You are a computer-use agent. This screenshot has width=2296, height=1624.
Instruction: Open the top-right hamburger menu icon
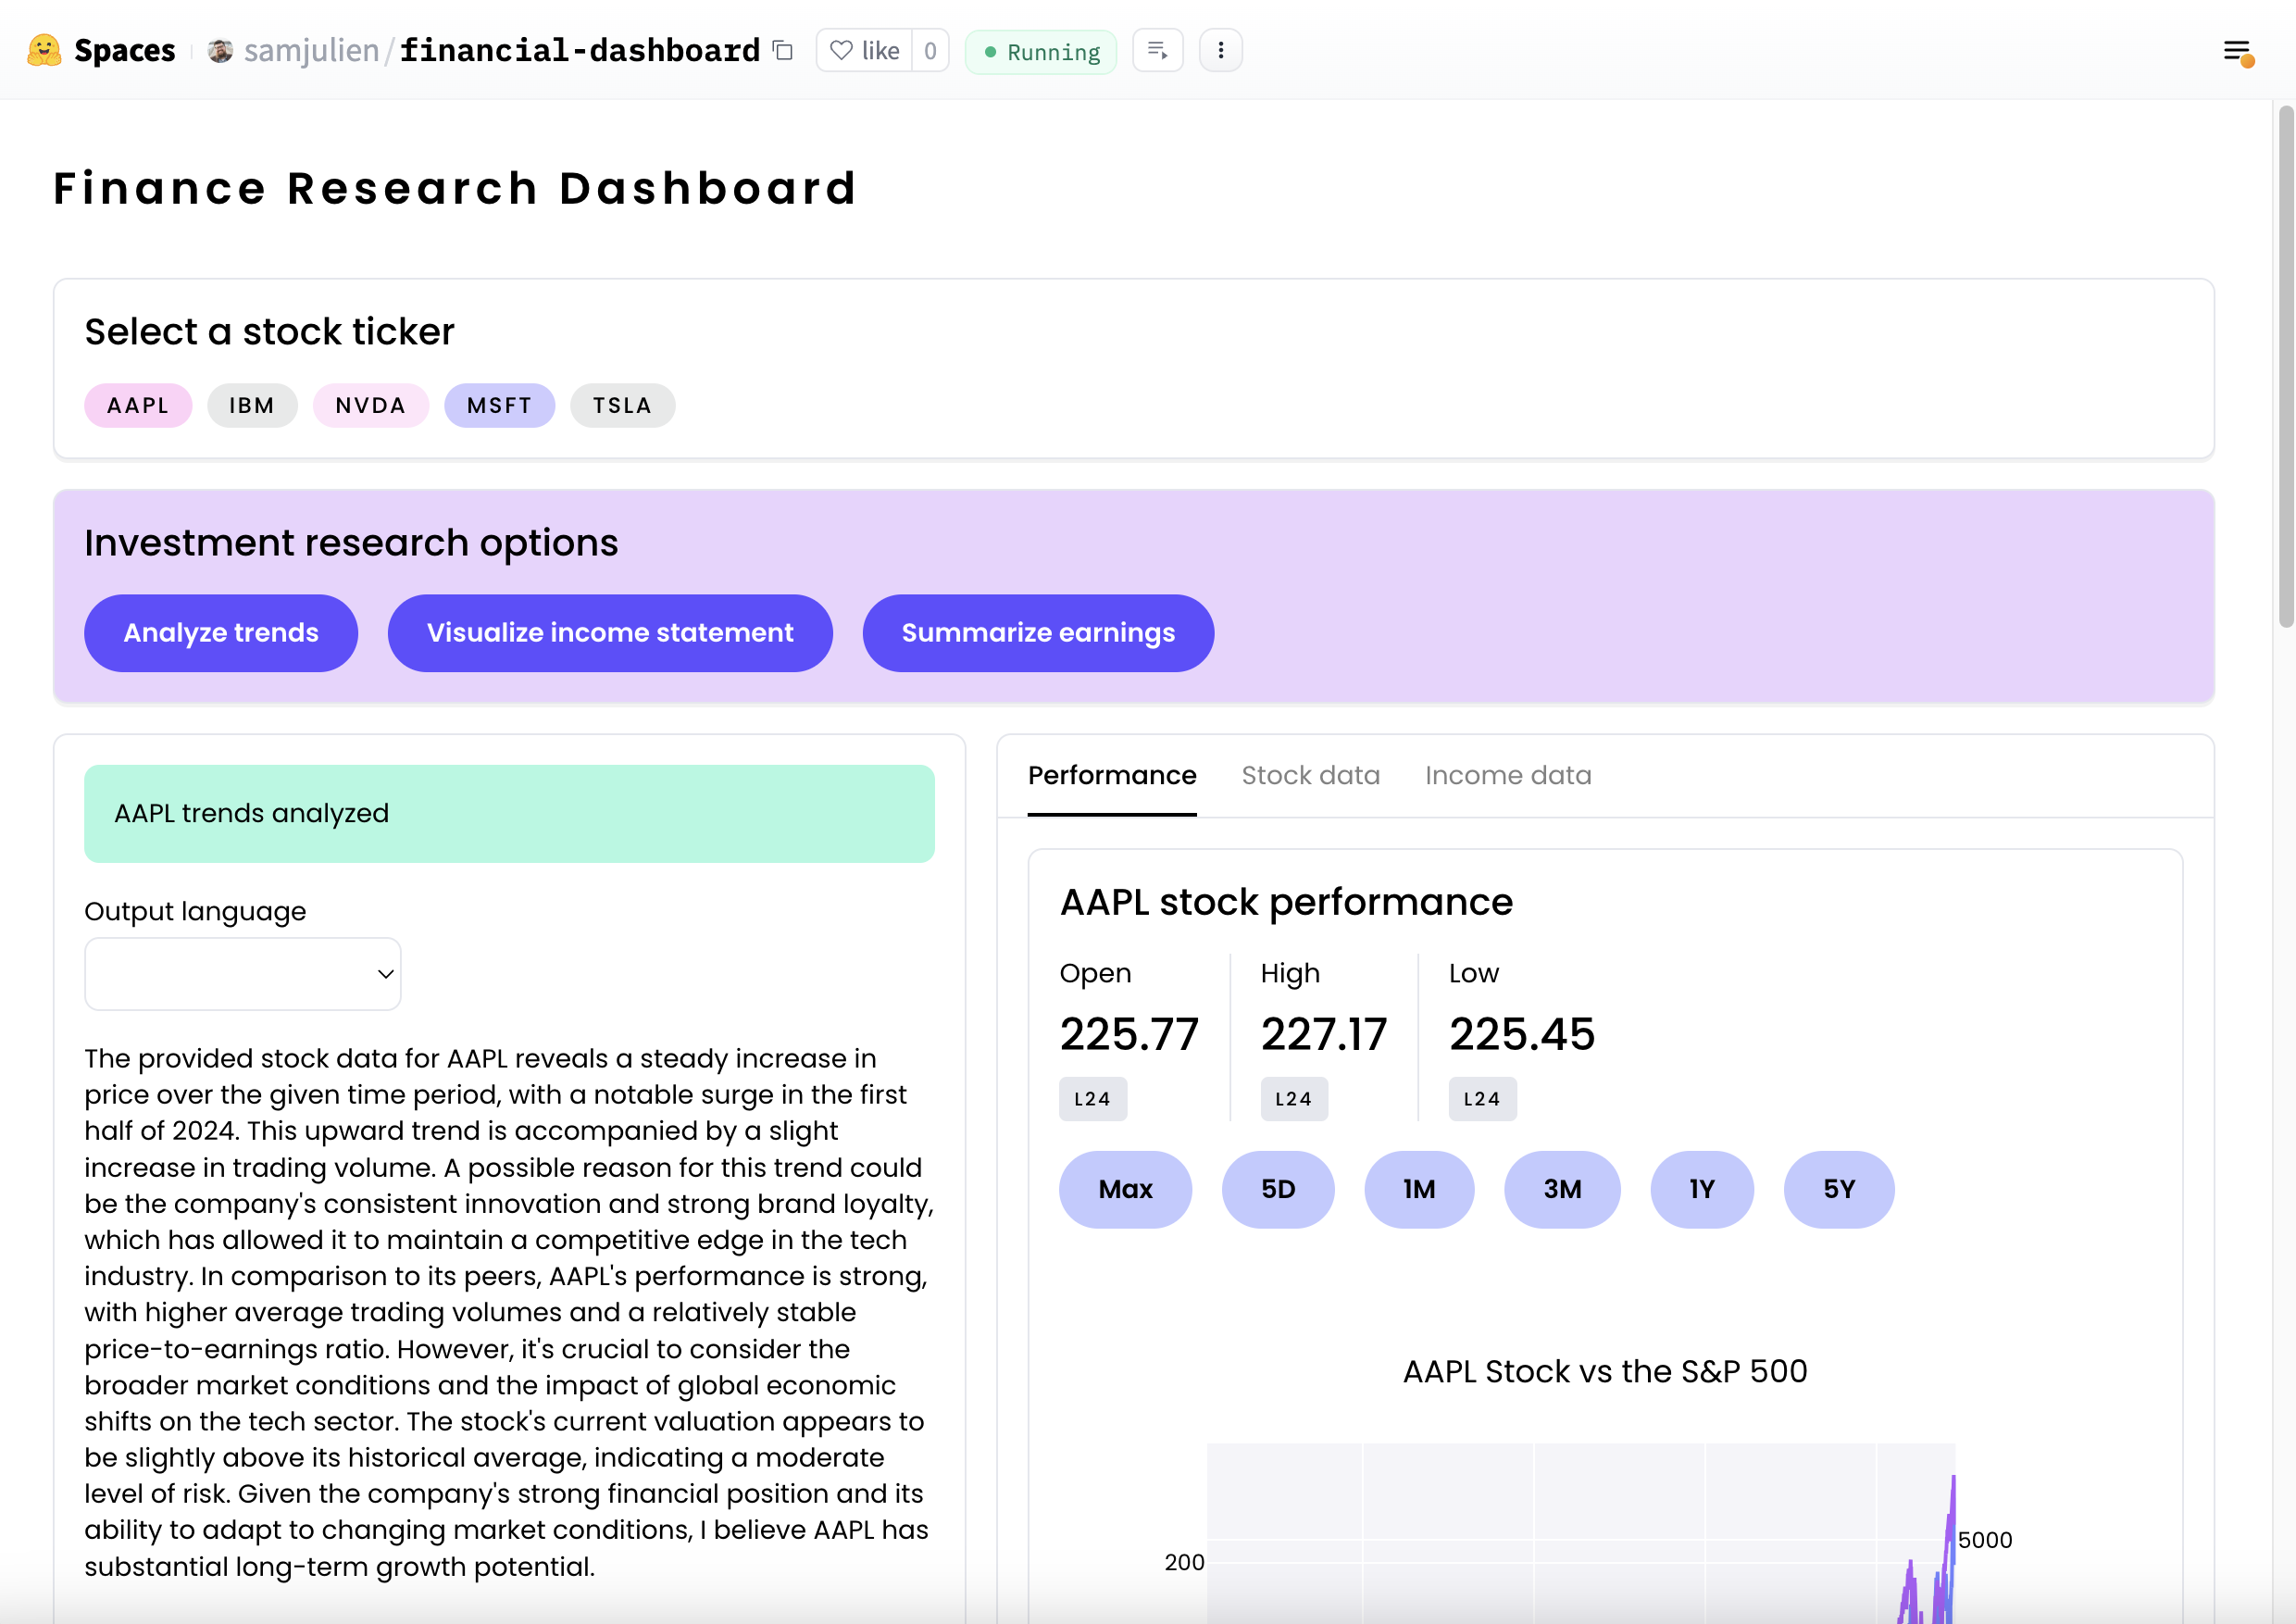tap(2237, 51)
